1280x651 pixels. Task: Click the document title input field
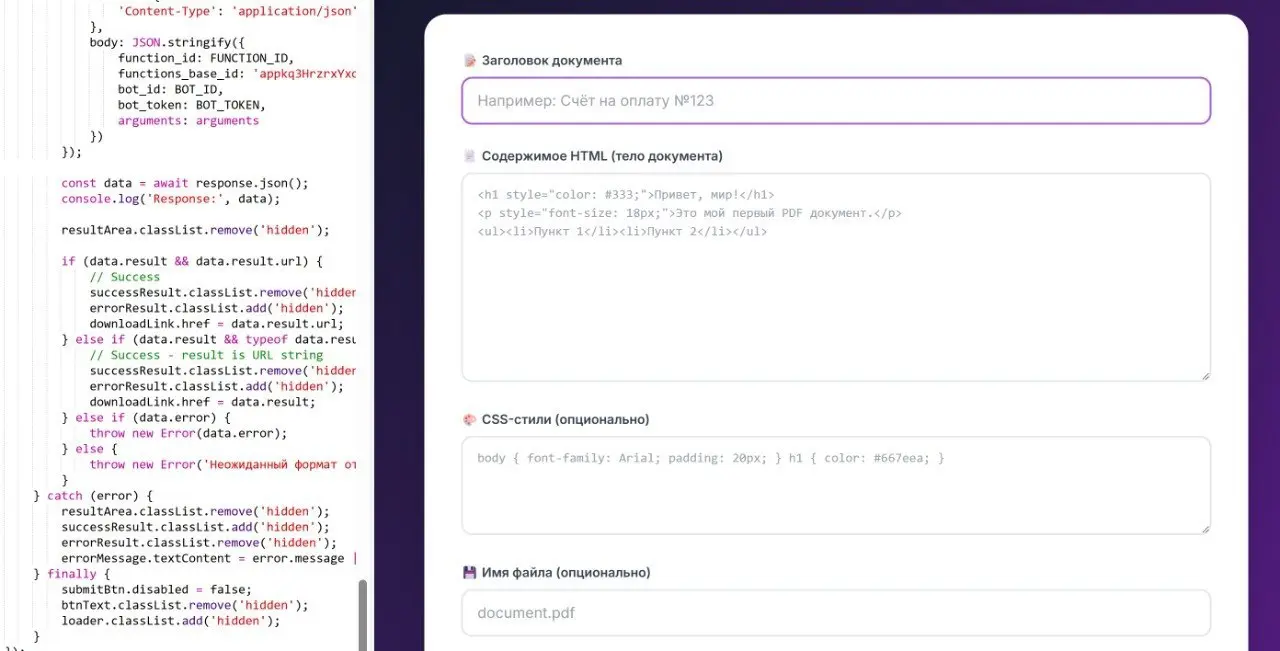point(836,101)
